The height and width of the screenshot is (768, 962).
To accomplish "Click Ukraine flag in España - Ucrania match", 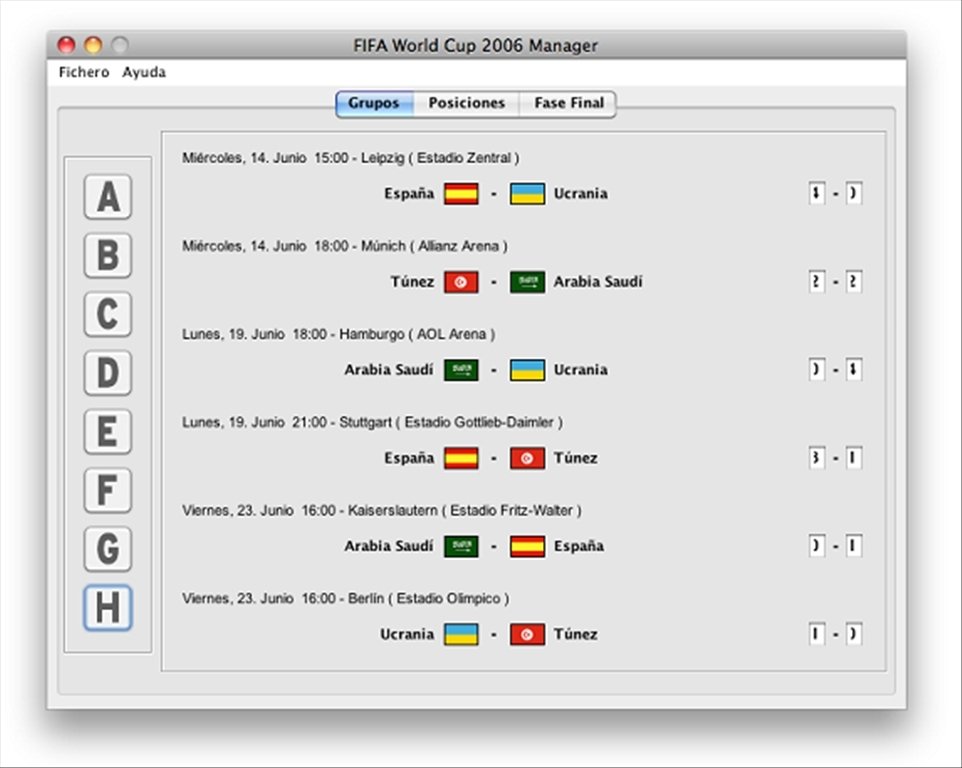I will [x=528, y=194].
